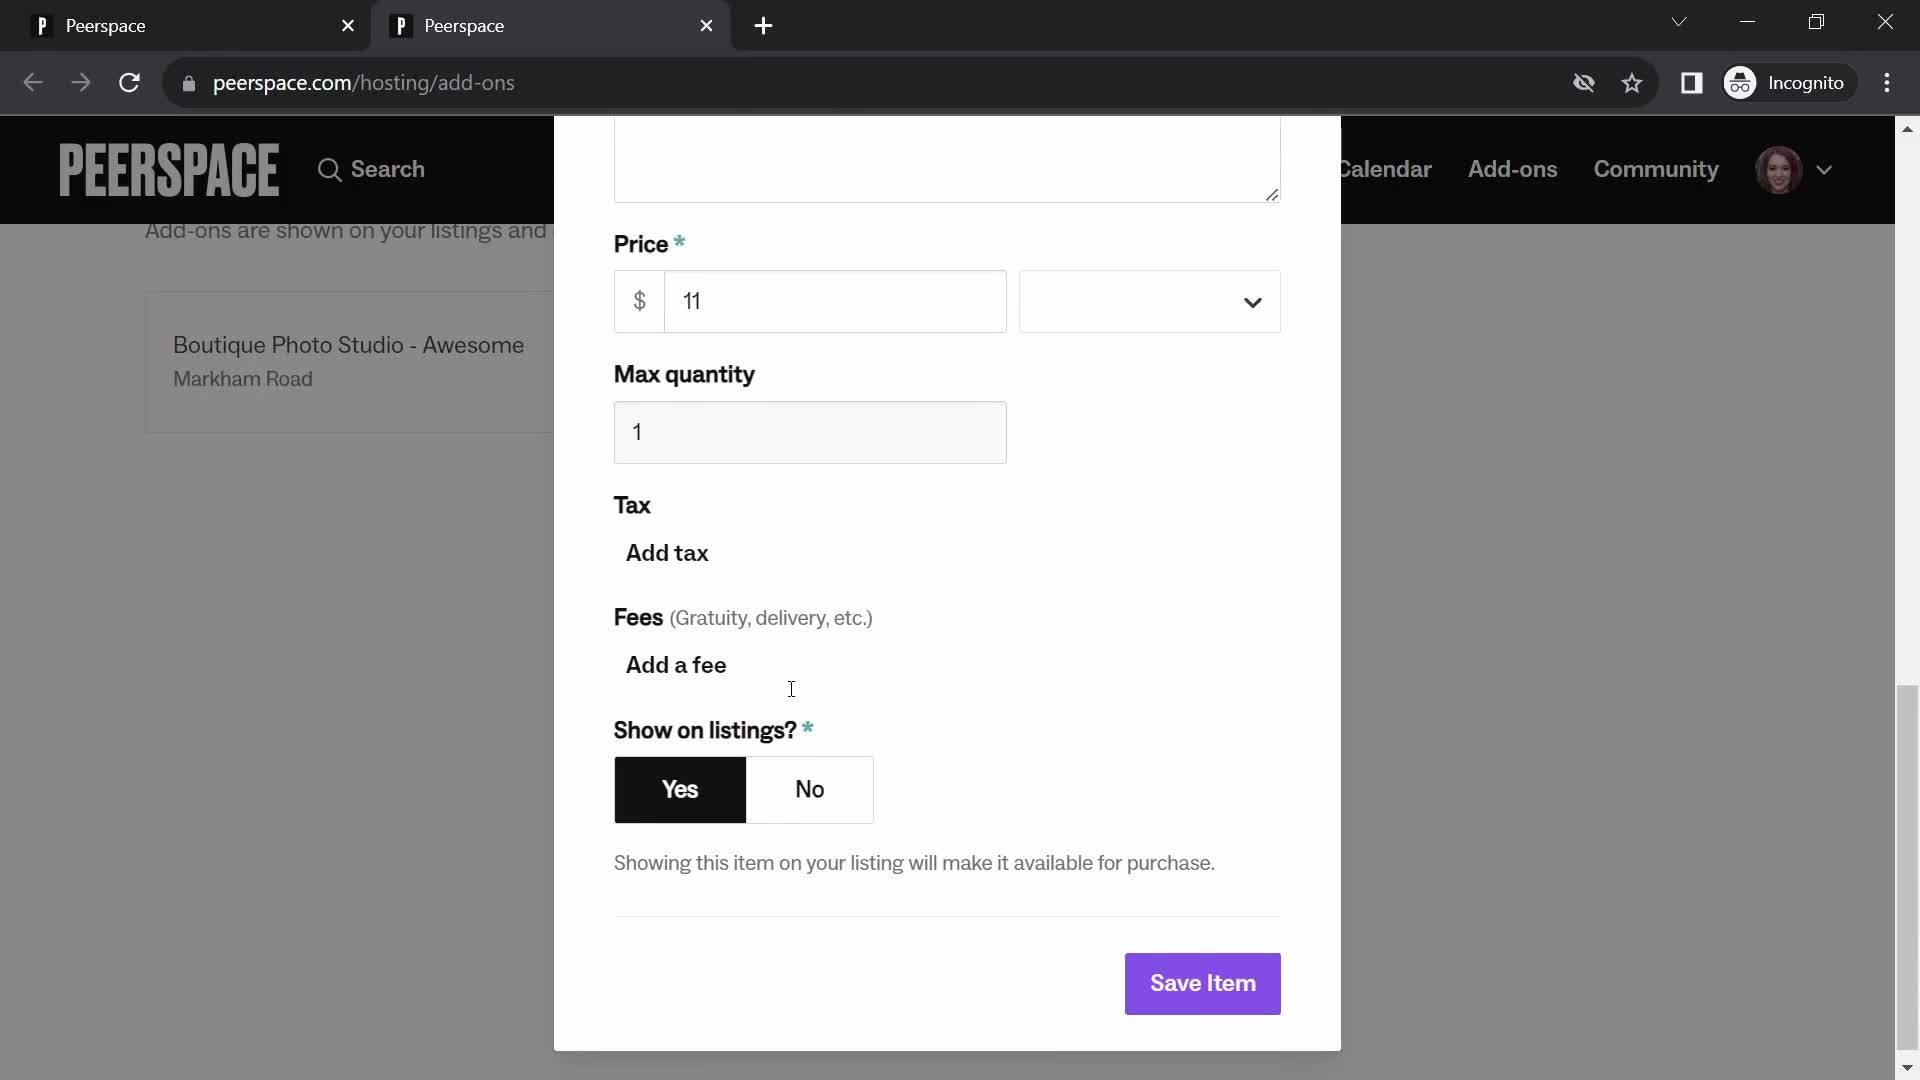Enable No option for Show on listings
The image size is (1920, 1080).
810,789
